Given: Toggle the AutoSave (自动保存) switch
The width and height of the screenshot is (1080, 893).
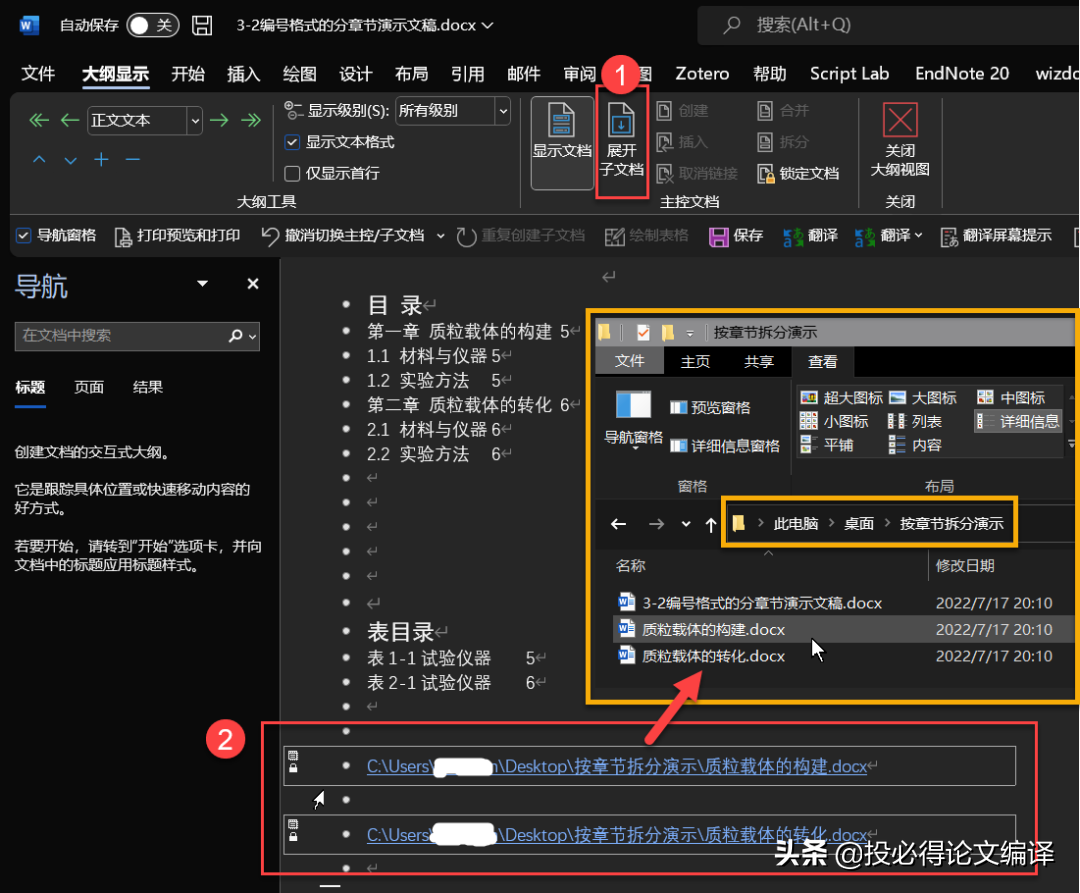Looking at the screenshot, I should pyautogui.click(x=152, y=25).
